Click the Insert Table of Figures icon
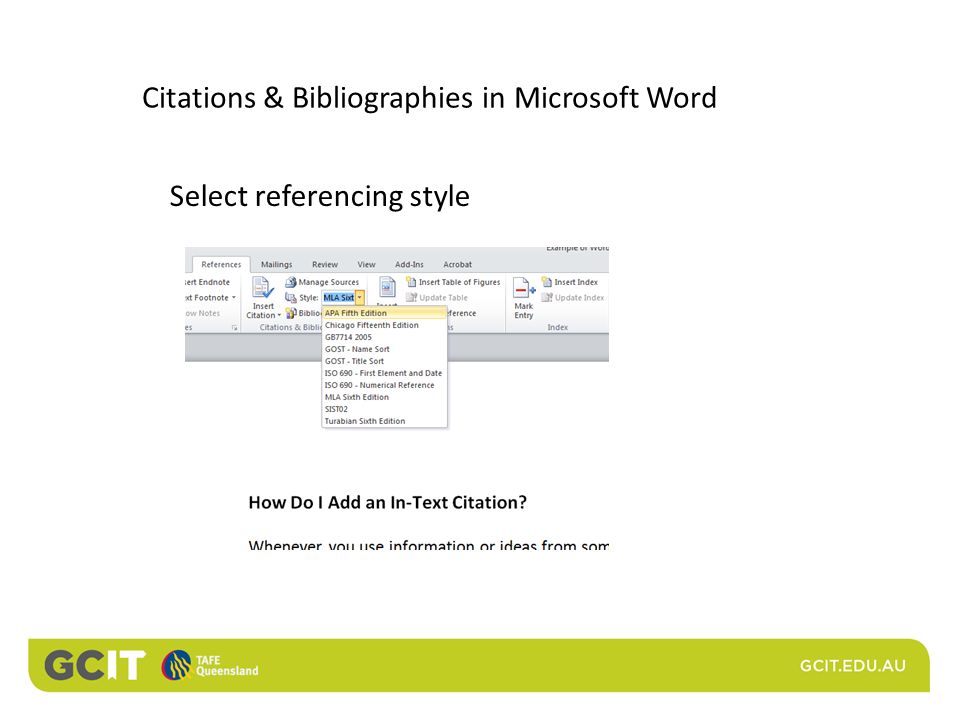The width and height of the screenshot is (960, 720). point(411,282)
